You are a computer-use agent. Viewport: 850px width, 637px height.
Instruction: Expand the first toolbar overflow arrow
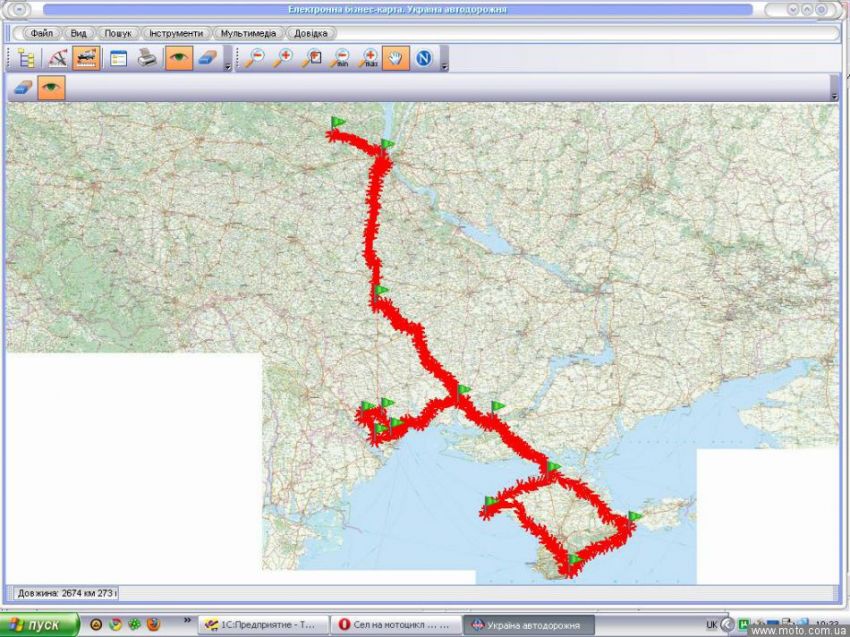point(228,66)
